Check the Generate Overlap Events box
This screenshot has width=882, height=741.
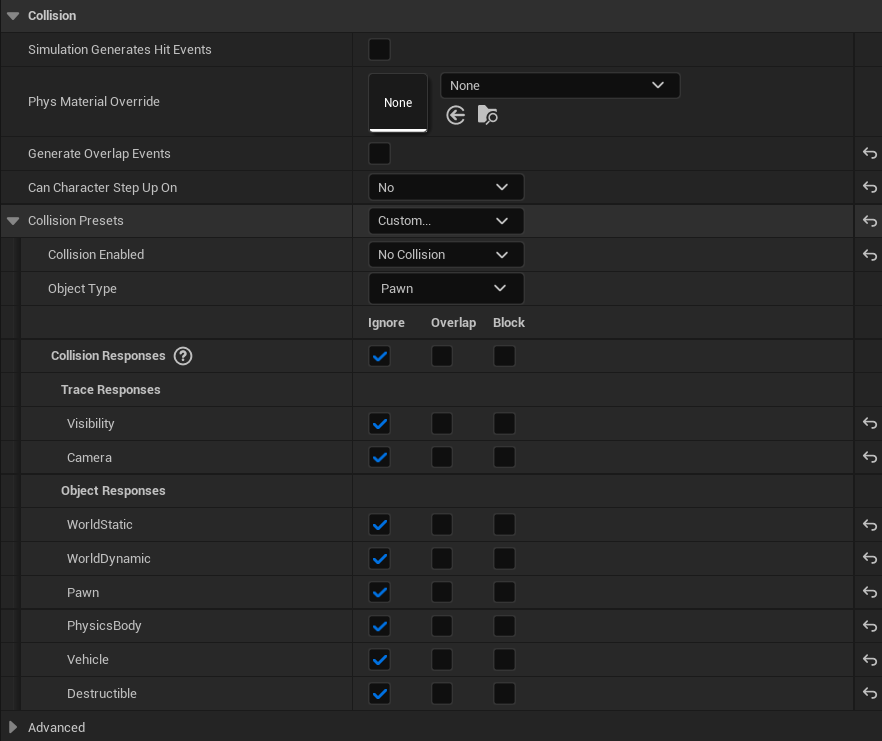378,153
